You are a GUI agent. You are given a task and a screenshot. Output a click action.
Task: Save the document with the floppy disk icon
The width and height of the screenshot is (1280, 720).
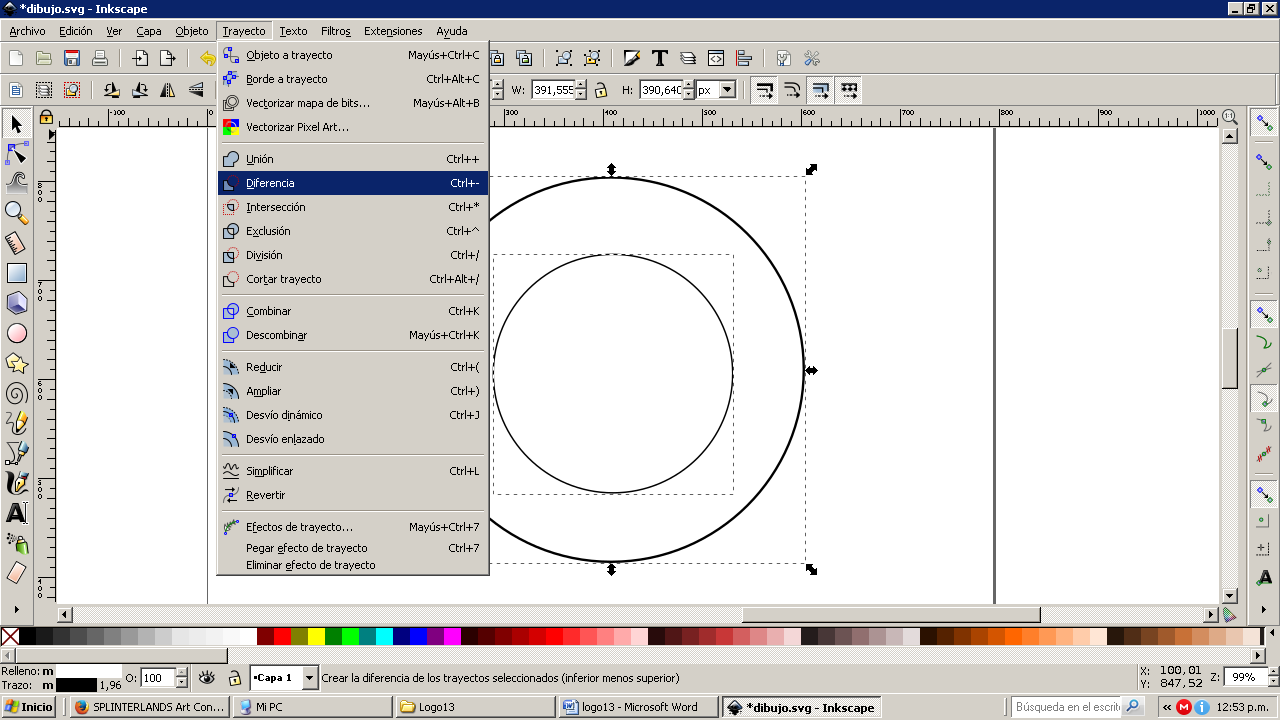click(x=72, y=58)
